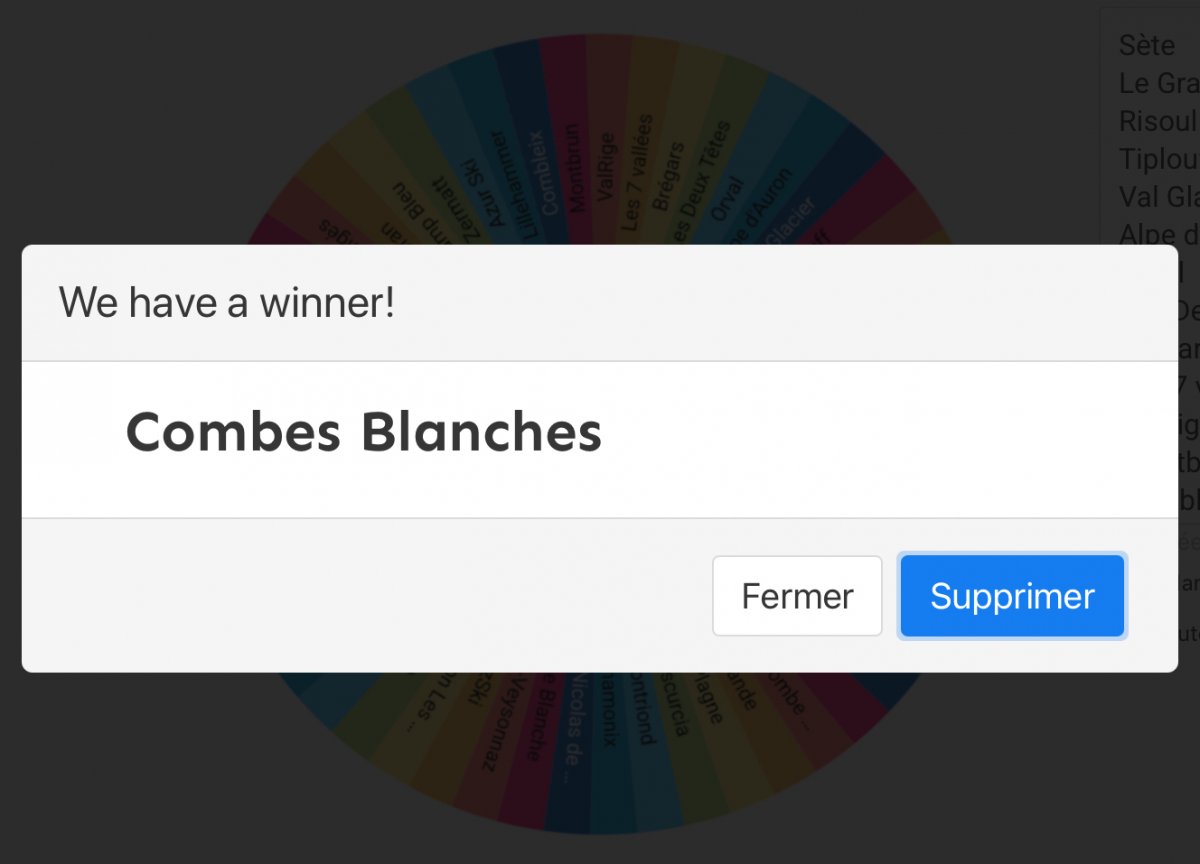The image size is (1200, 864).
Task: Click the Le Gra entry line
Action: pos(1157,83)
